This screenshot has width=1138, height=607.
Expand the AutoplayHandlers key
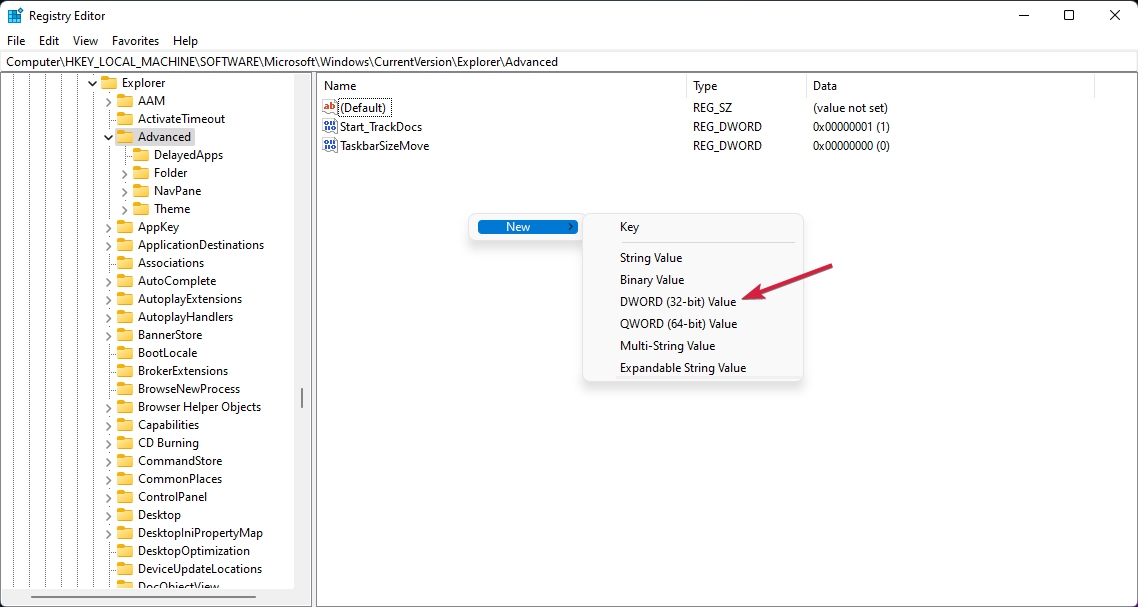pyautogui.click(x=109, y=317)
